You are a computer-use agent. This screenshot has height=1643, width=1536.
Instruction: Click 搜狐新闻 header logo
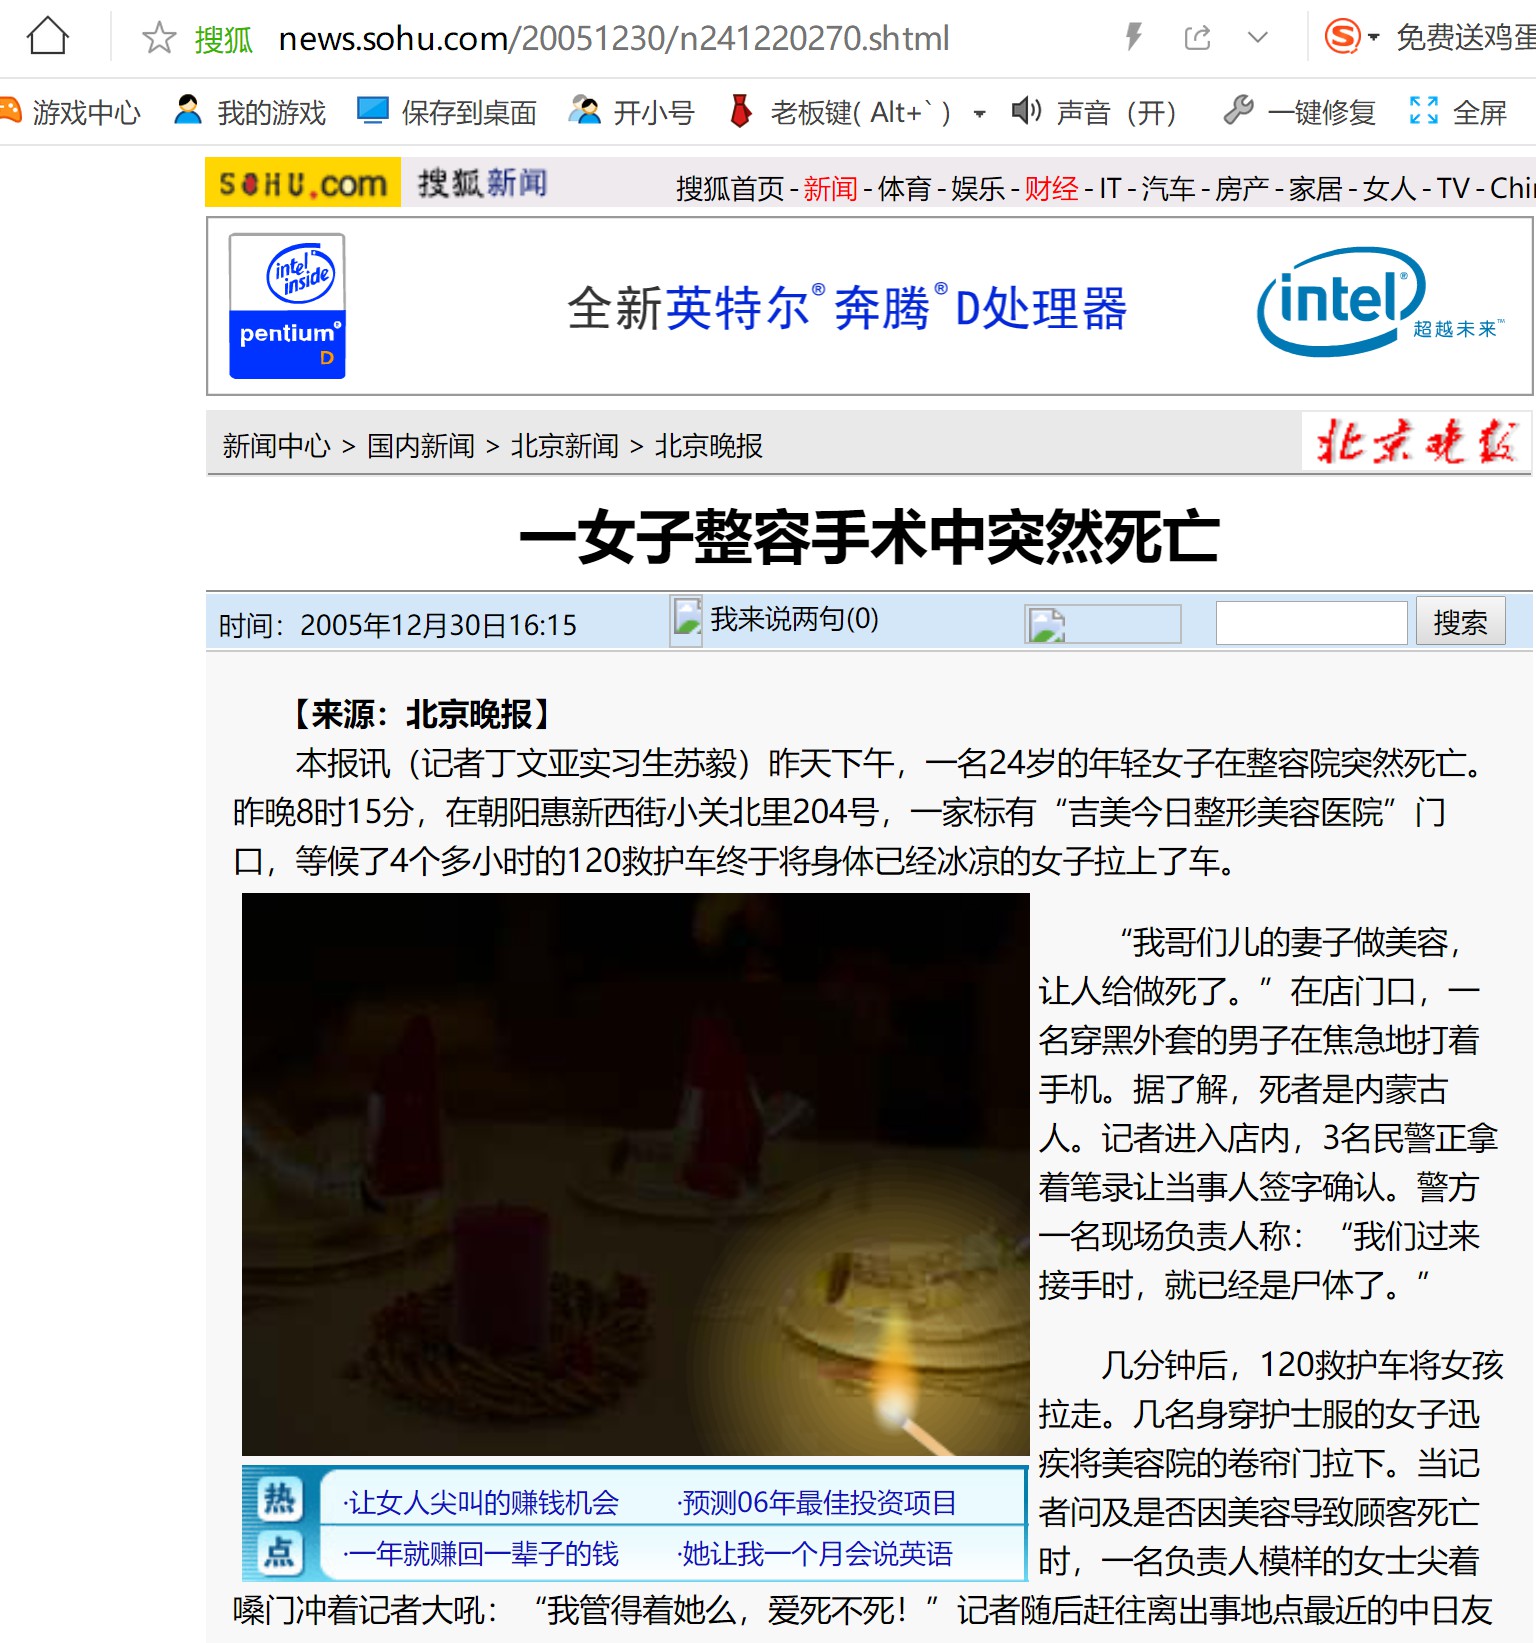click(x=482, y=183)
